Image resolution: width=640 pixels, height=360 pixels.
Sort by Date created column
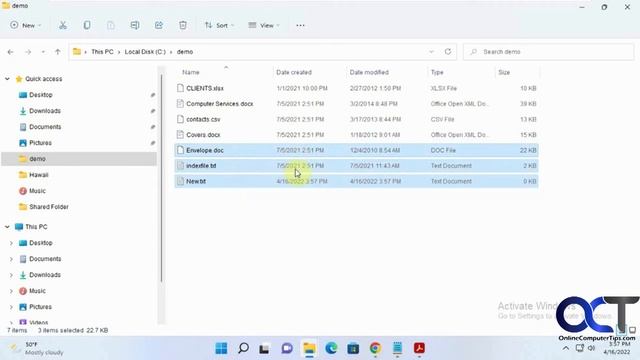tap(294, 72)
